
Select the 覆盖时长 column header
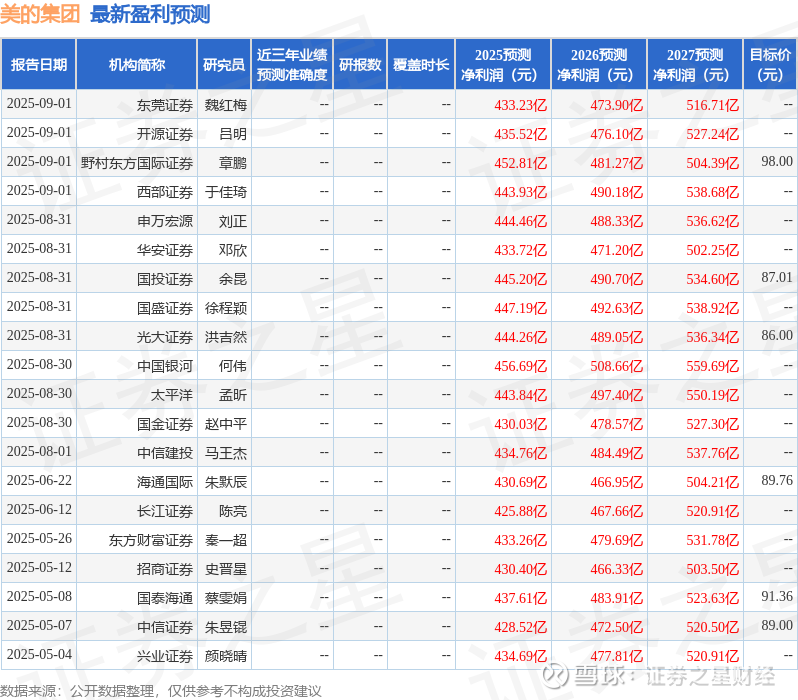point(421,65)
